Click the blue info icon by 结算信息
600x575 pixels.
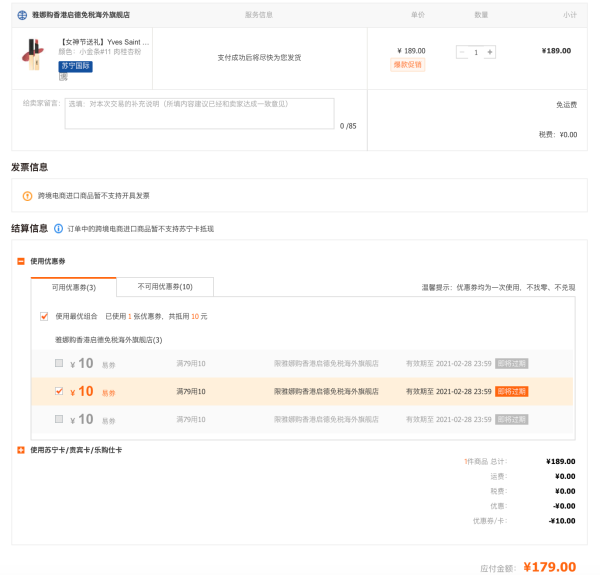tap(58, 229)
